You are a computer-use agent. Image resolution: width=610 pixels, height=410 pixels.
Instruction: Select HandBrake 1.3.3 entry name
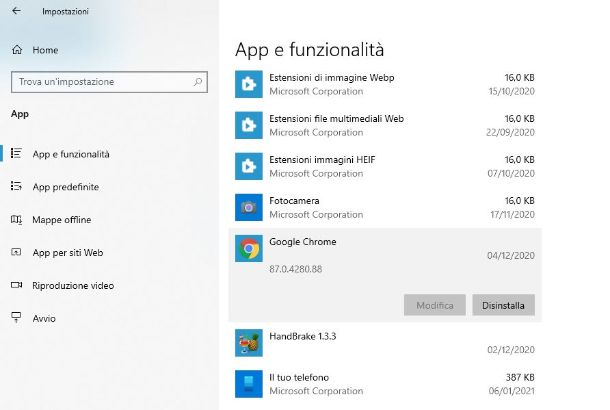[303, 336]
